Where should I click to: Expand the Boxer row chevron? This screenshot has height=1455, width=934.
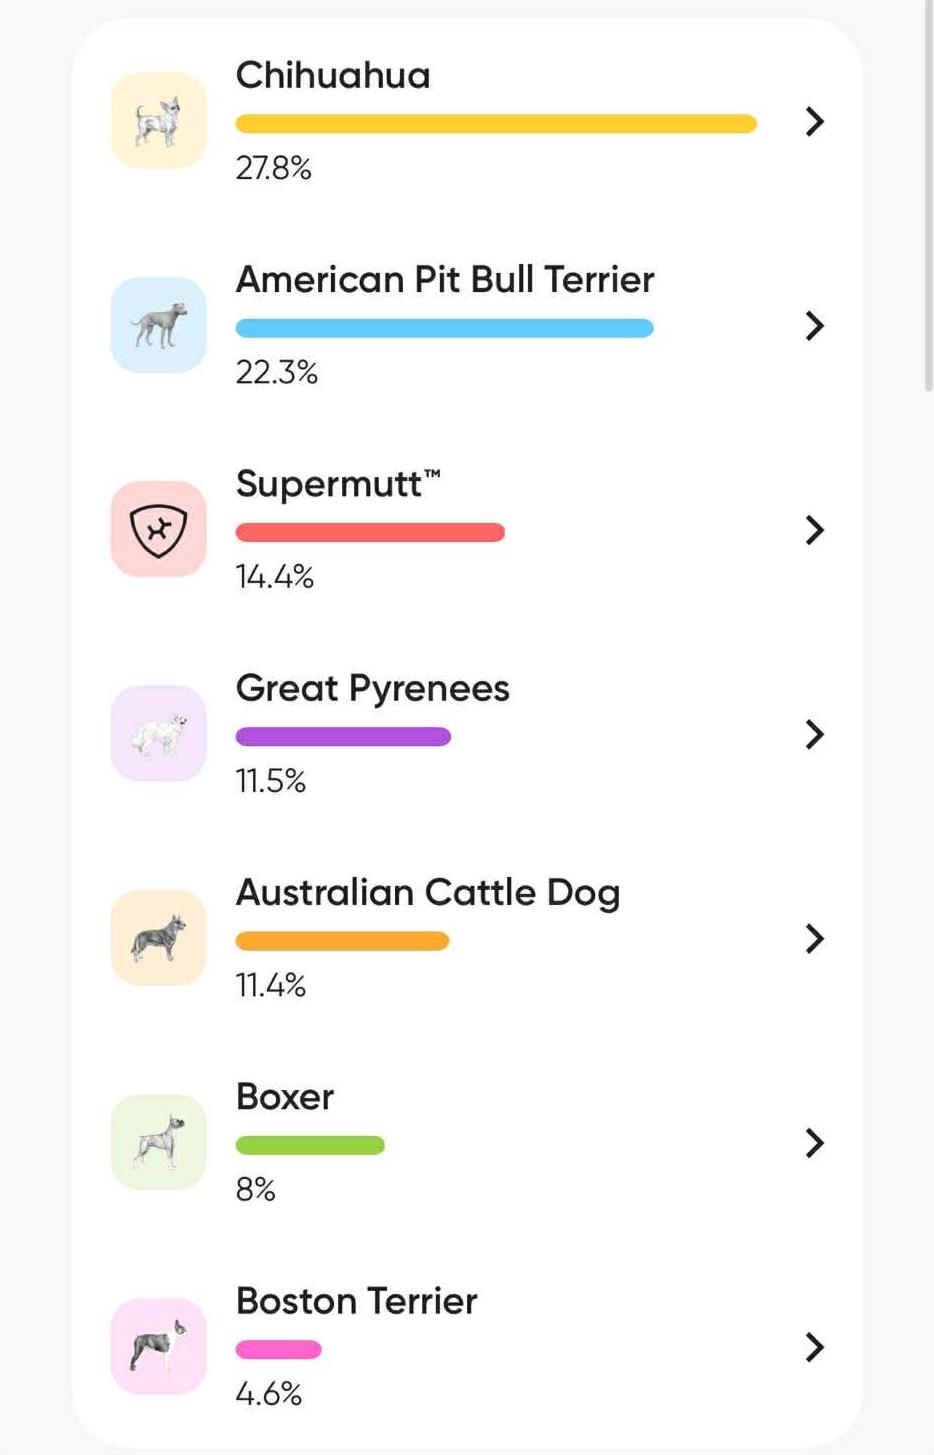point(815,1143)
